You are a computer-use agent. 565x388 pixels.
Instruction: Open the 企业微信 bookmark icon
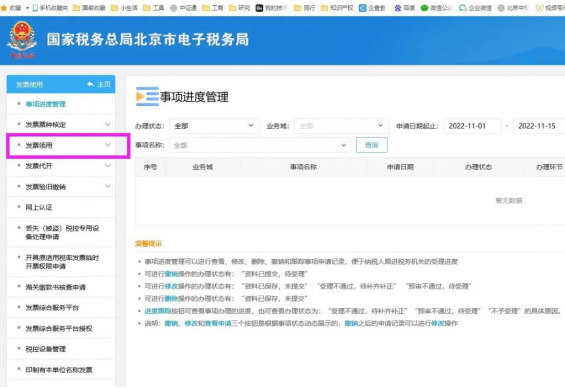pos(463,8)
